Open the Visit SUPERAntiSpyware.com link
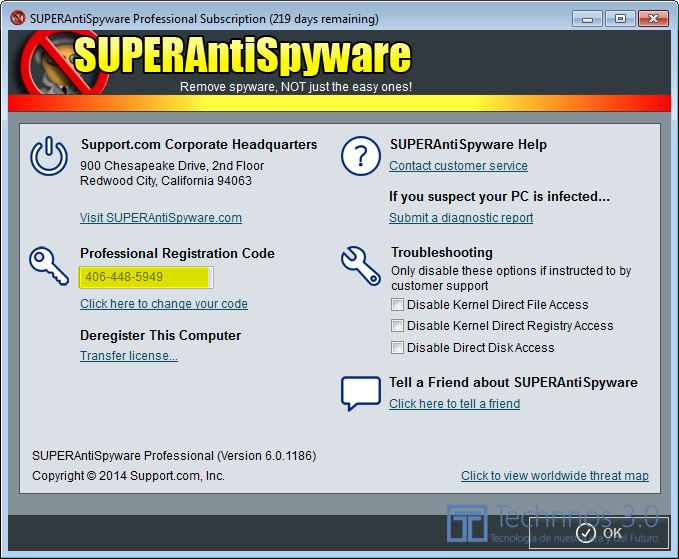679x559 pixels. (x=161, y=217)
